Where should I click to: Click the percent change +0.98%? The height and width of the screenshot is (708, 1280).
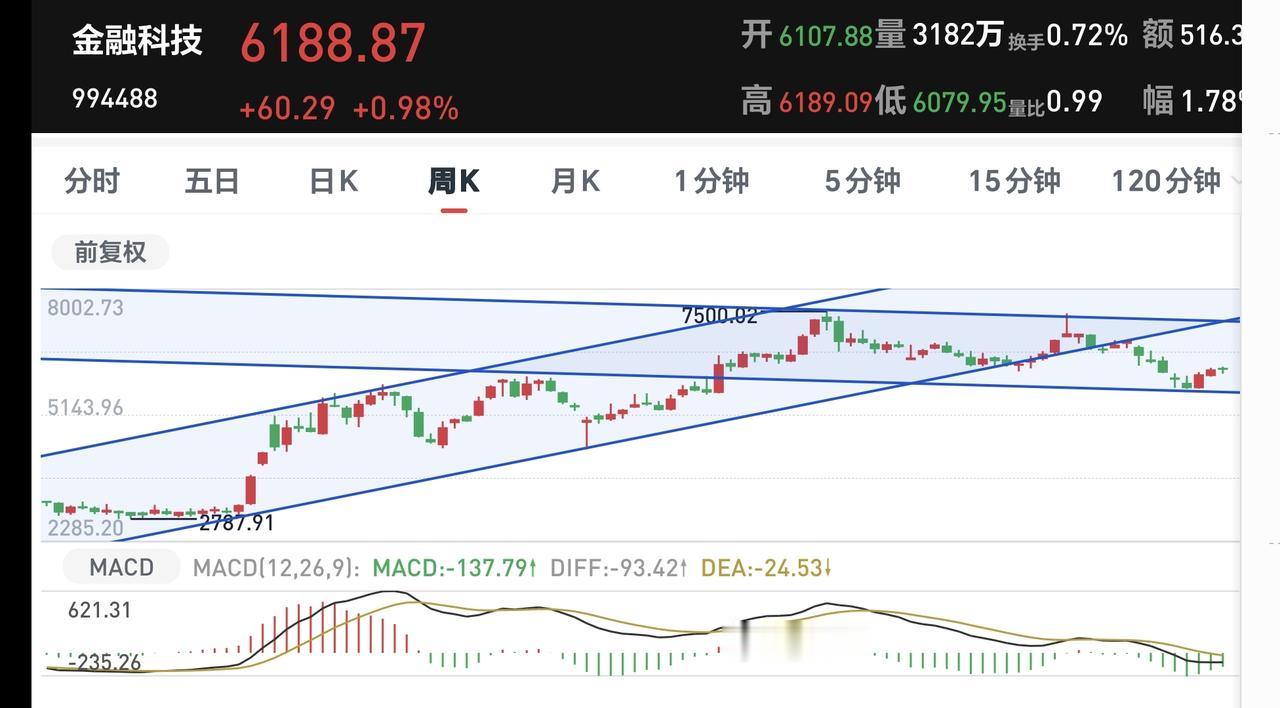click(406, 108)
